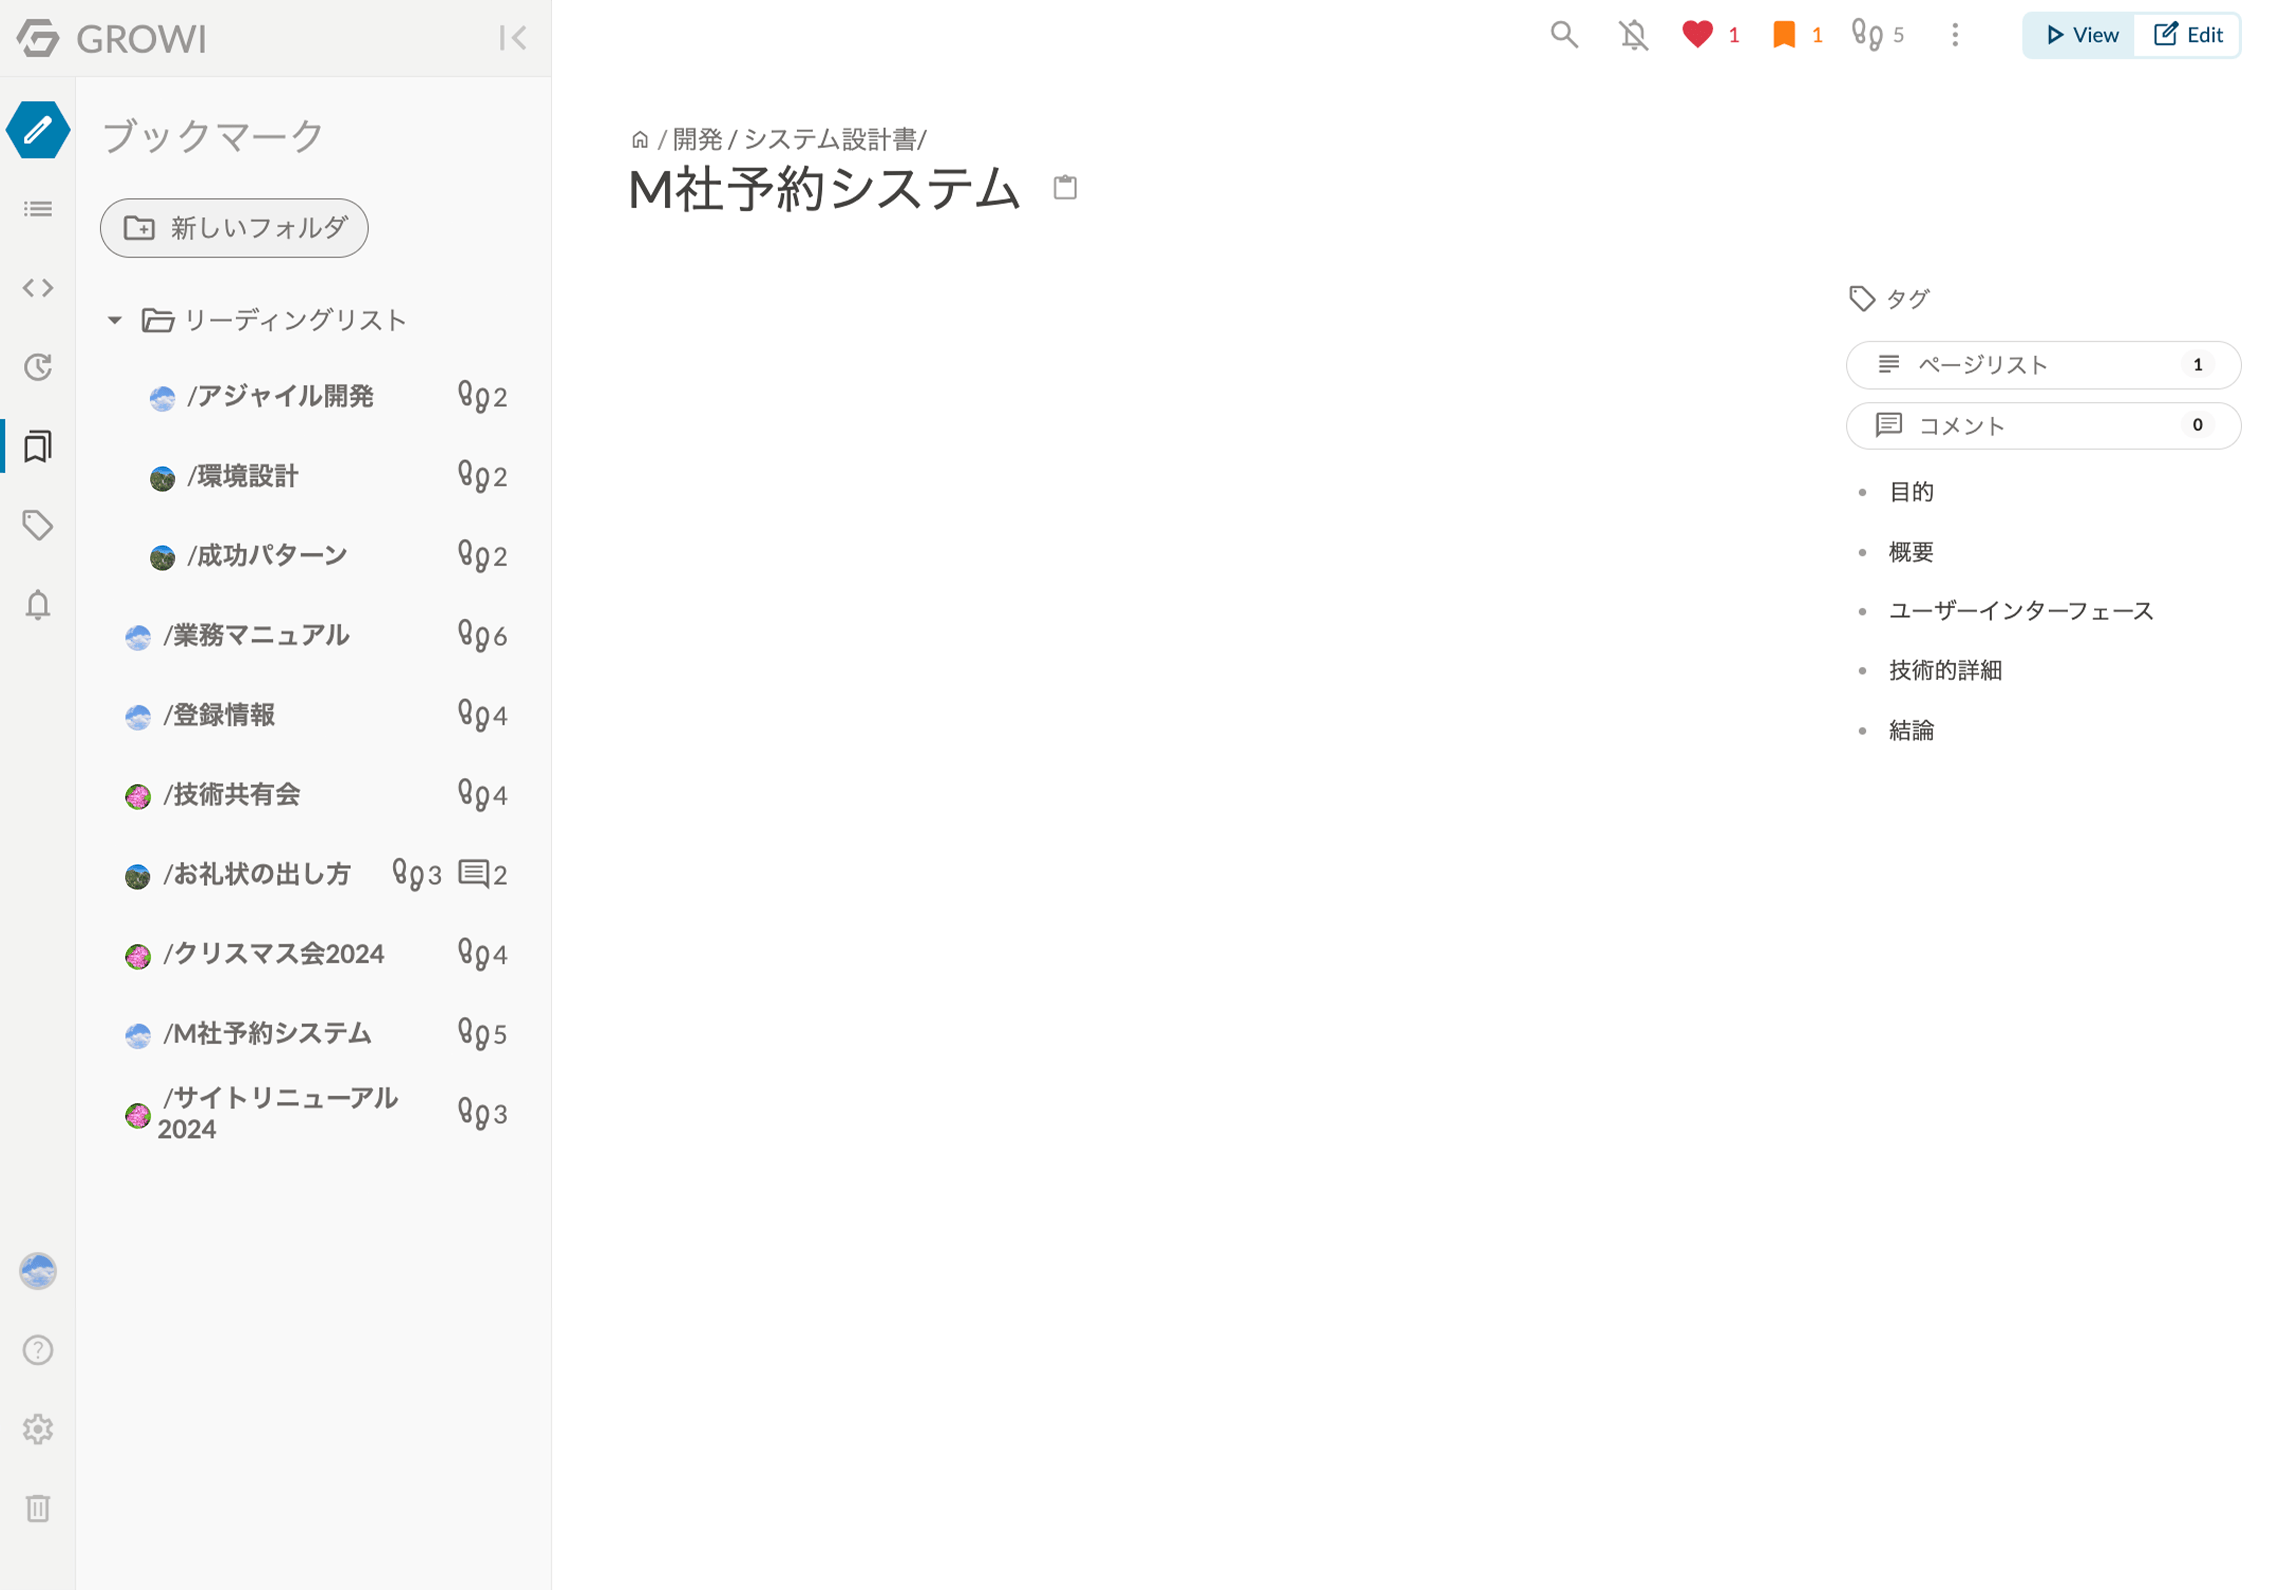Image resolution: width=2280 pixels, height=1590 pixels.
Task: Open the page tree list icon in sidebar
Action: coord(38,209)
